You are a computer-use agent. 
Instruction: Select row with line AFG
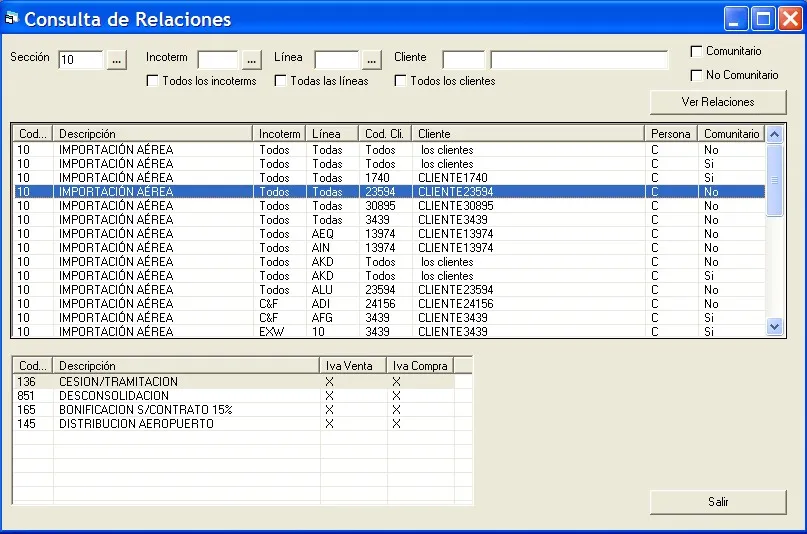point(389,317)
